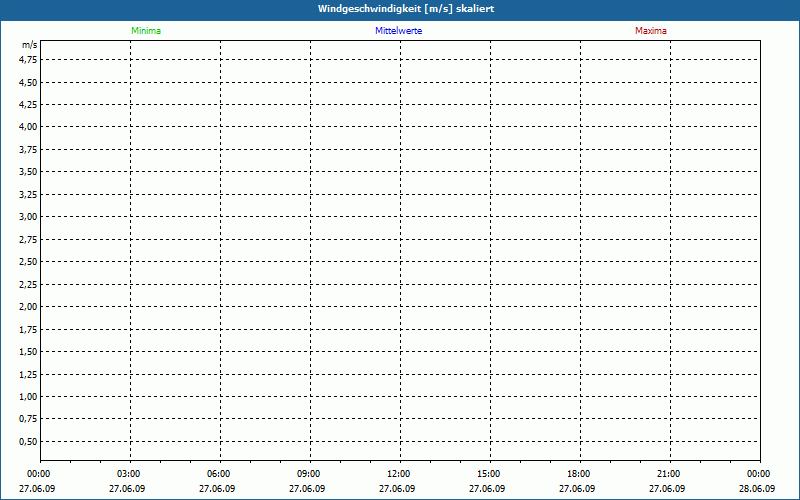Select the green Minima legend label
The height and width of the screenshot is (500, 800).
[x=146, y=31]
